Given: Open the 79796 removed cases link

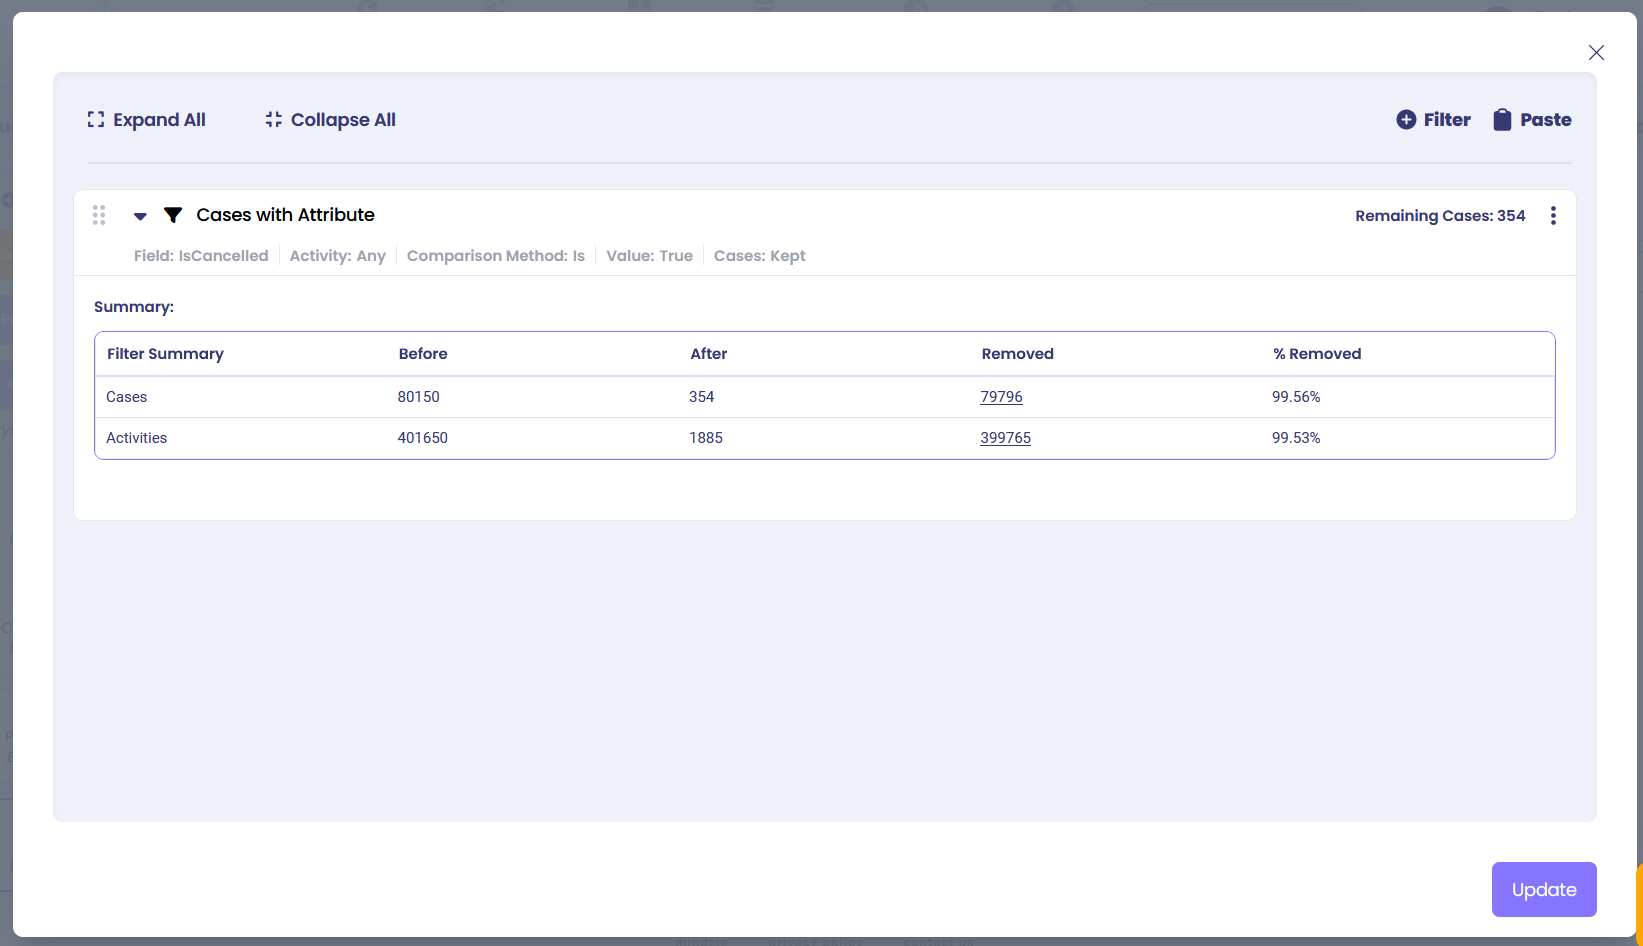Looking at the screenshot, I should 1001,397.
